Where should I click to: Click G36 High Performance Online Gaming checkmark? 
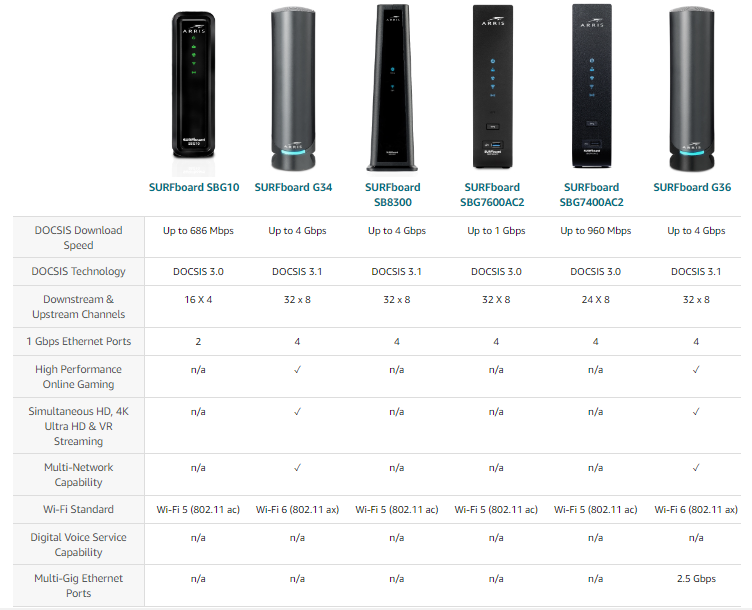(x=696, y=370)
